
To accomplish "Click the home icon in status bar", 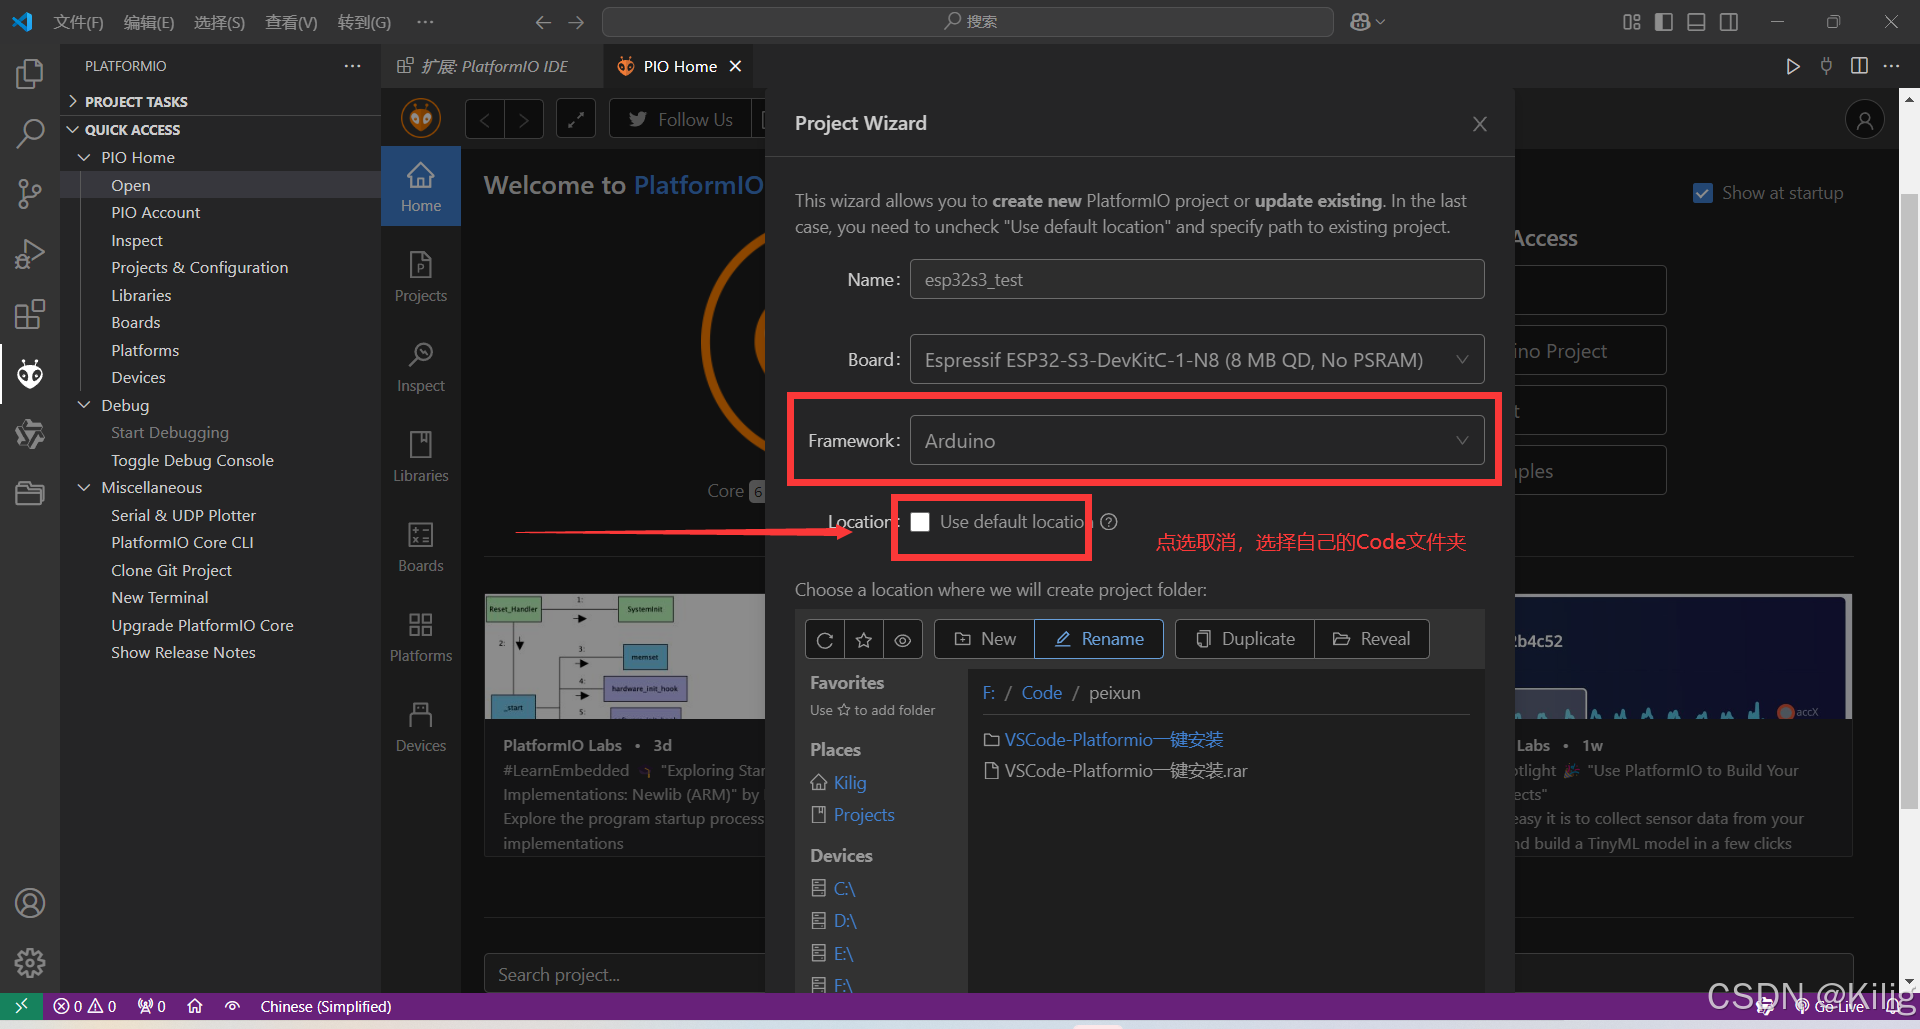I will (195, 1006).
